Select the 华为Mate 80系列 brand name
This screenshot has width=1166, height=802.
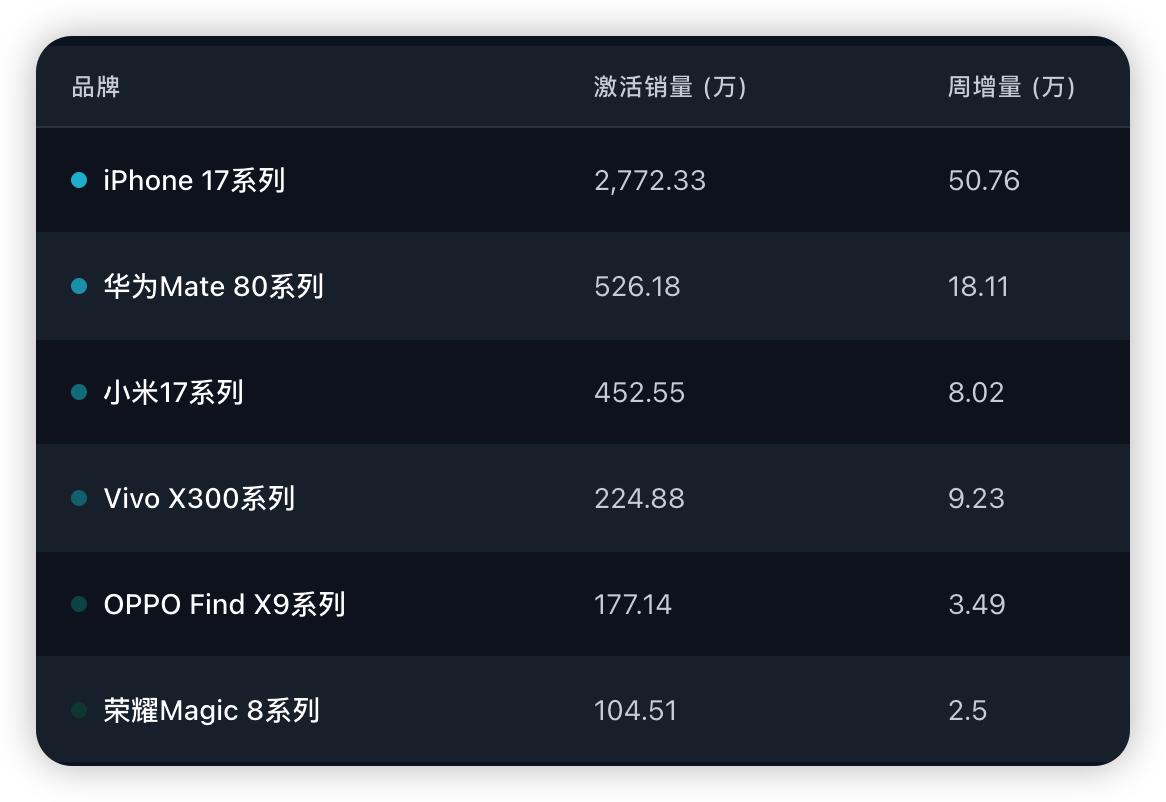pyautogui.click(x=213, y=287)
